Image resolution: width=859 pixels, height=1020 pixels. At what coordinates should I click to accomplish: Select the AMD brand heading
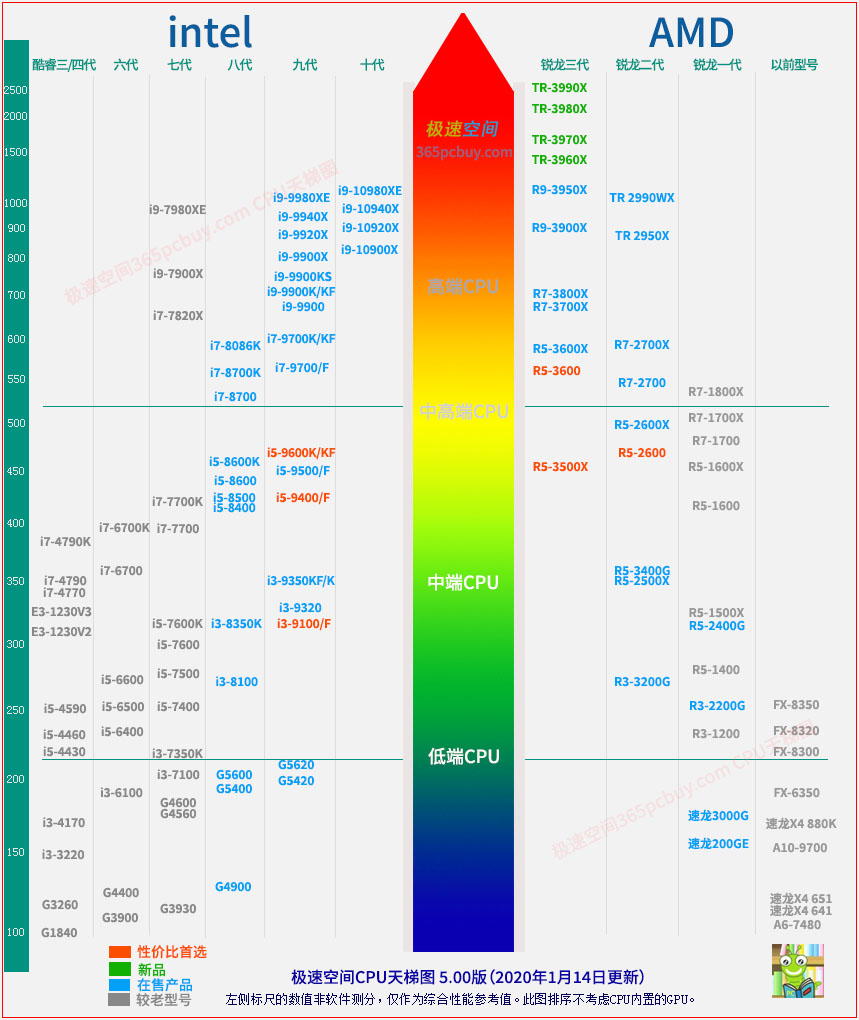[689, 33]
